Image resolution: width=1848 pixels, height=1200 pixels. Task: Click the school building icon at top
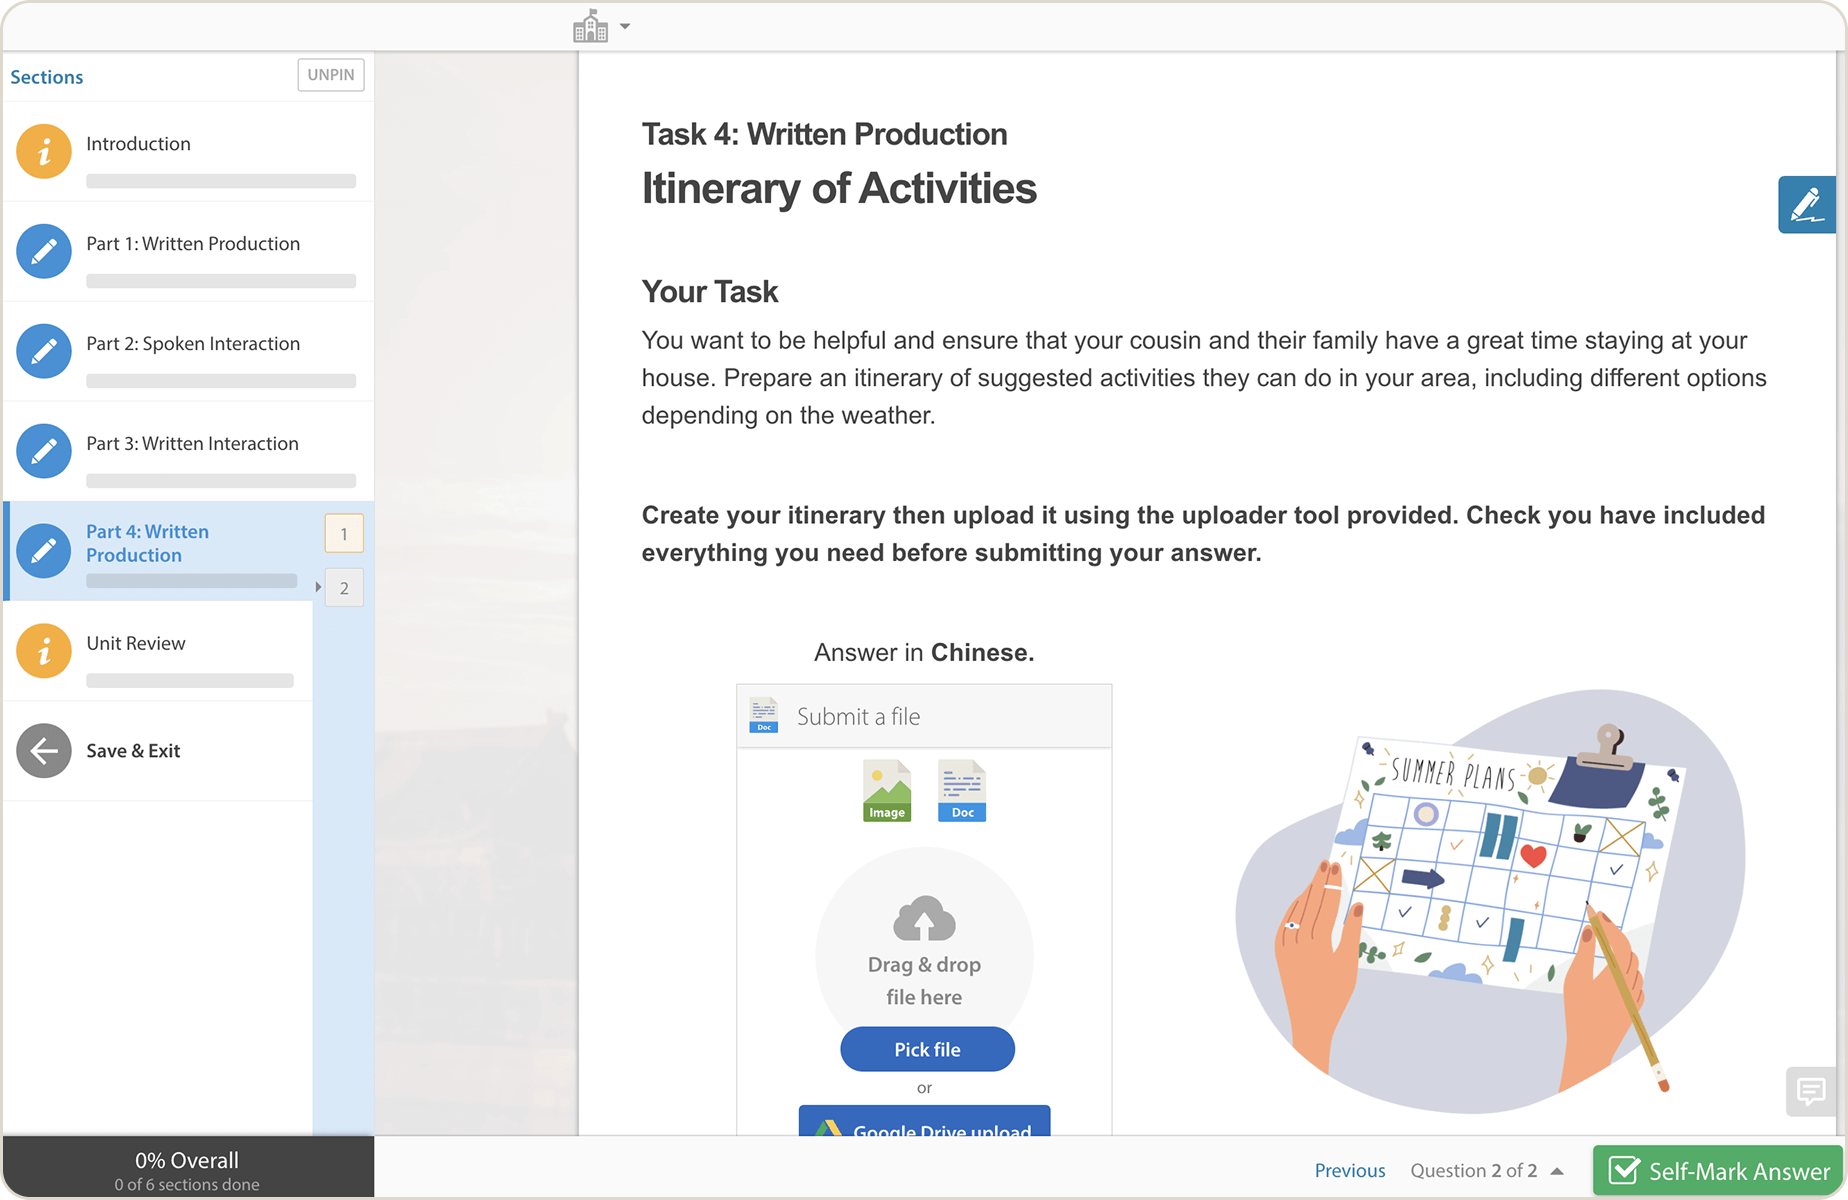[x=590, y=27]
